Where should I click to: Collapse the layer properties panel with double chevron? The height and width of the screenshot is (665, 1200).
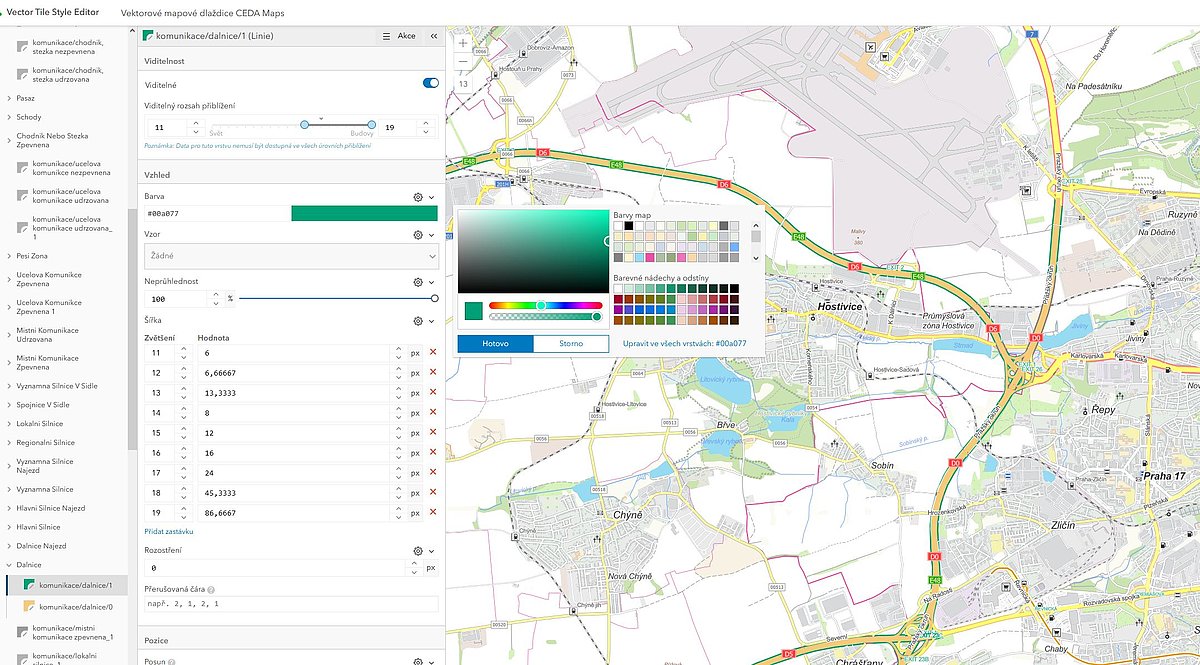point(434,36)
